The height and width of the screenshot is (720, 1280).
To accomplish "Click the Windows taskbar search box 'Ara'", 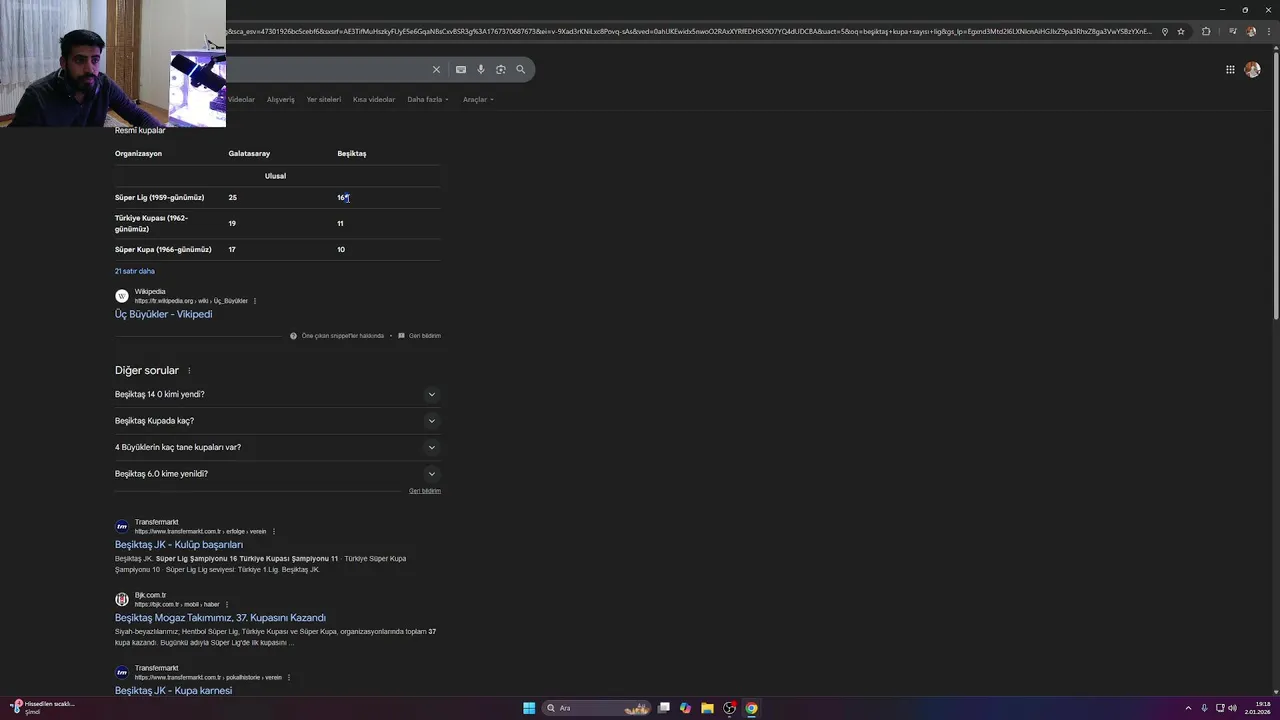I will point(597,708).
